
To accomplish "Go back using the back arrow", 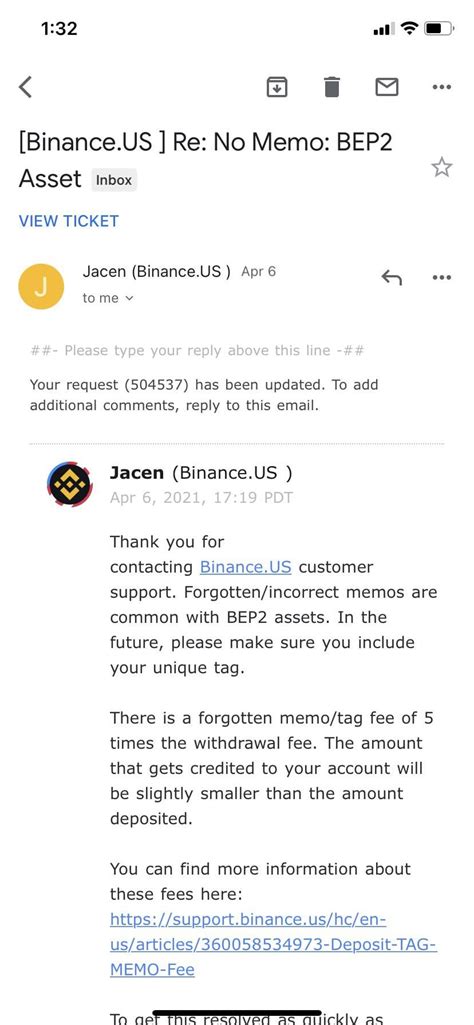I will coord(25,86).
